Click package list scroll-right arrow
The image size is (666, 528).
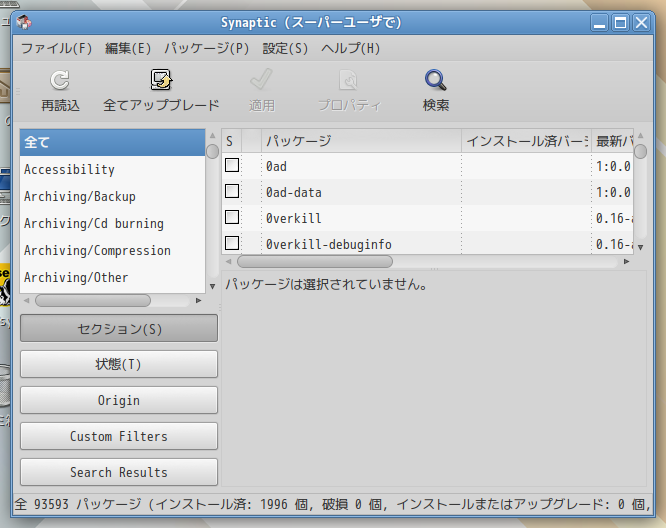(x=626, y=262)
